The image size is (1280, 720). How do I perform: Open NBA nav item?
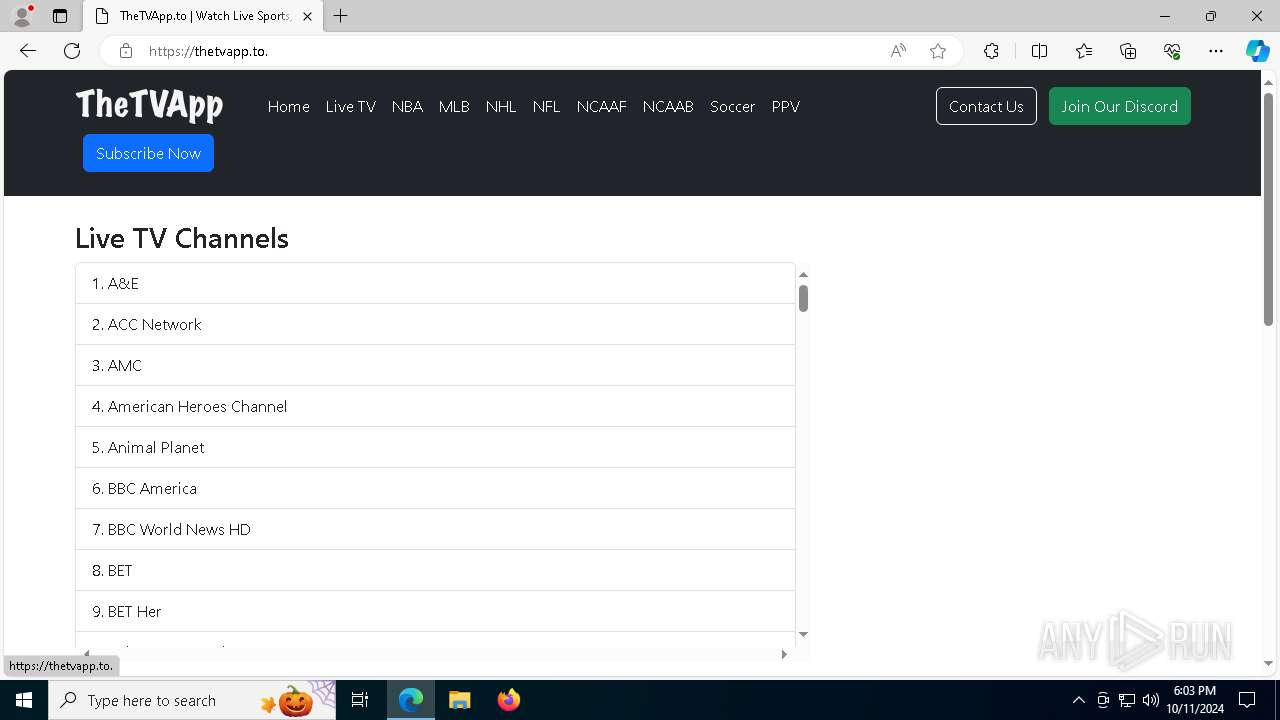[x=407, y=107]
